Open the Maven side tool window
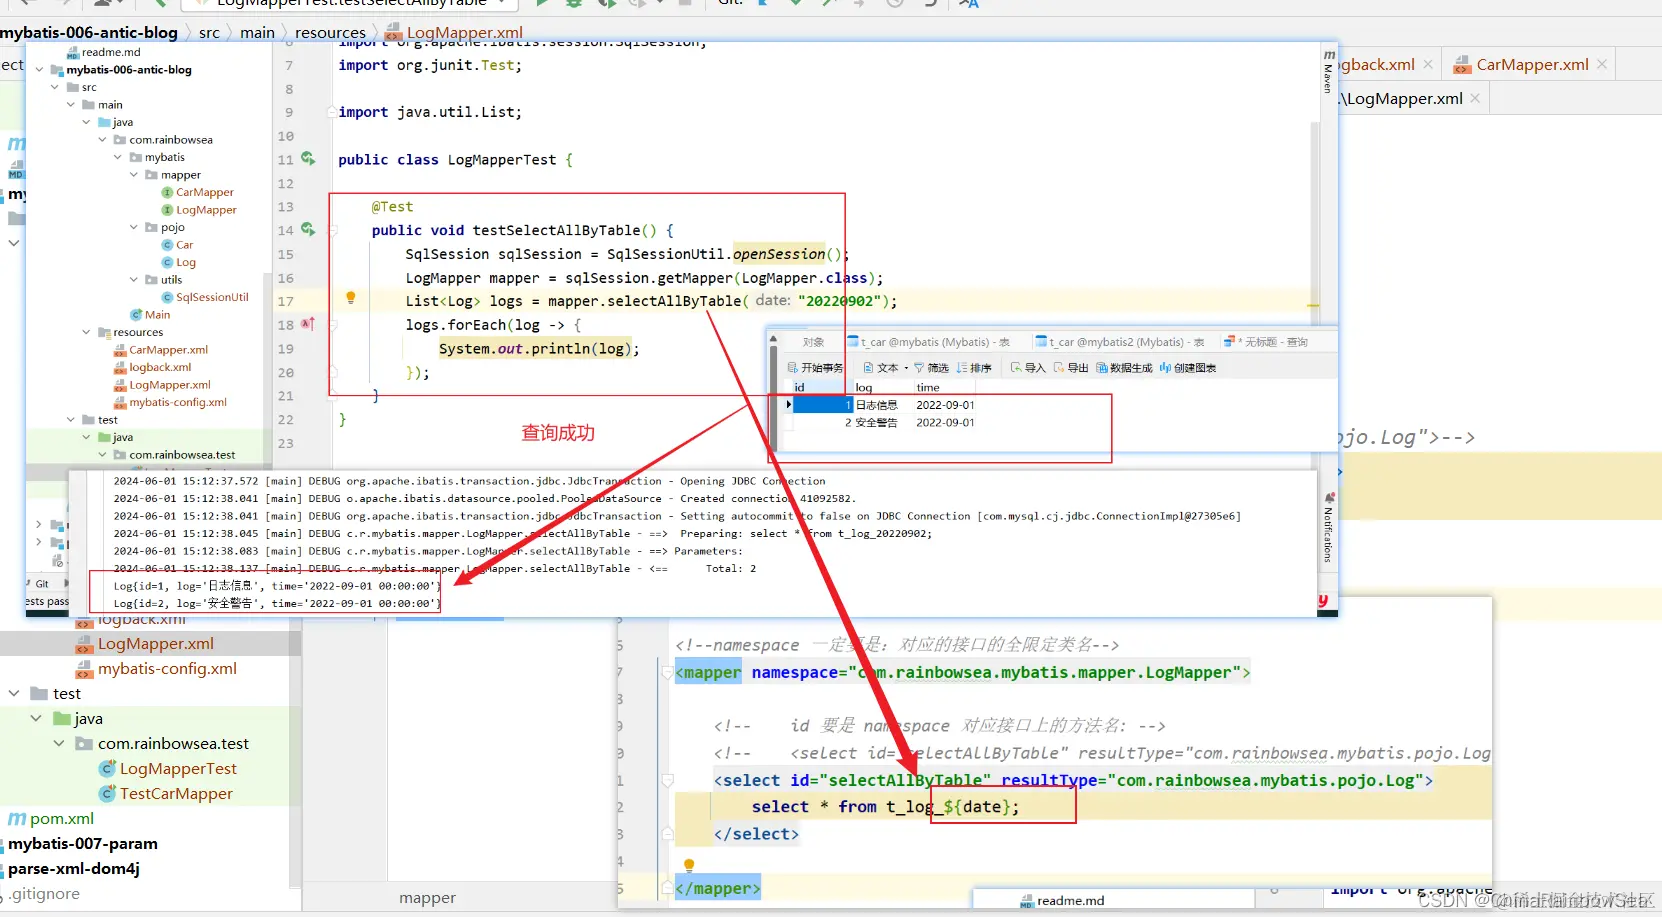 tap(1329, 71)
